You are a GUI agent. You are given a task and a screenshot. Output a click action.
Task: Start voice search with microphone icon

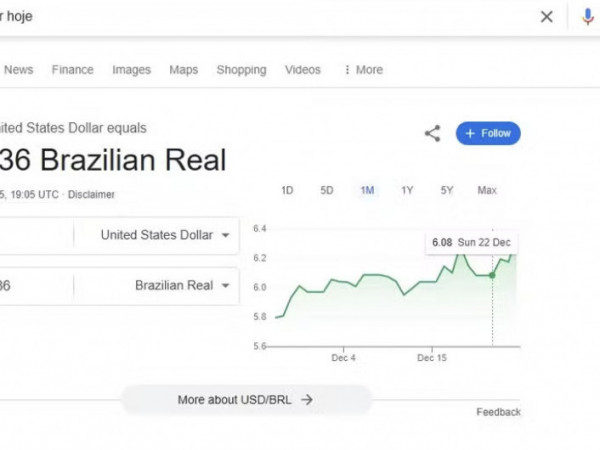tap(587, 17)
